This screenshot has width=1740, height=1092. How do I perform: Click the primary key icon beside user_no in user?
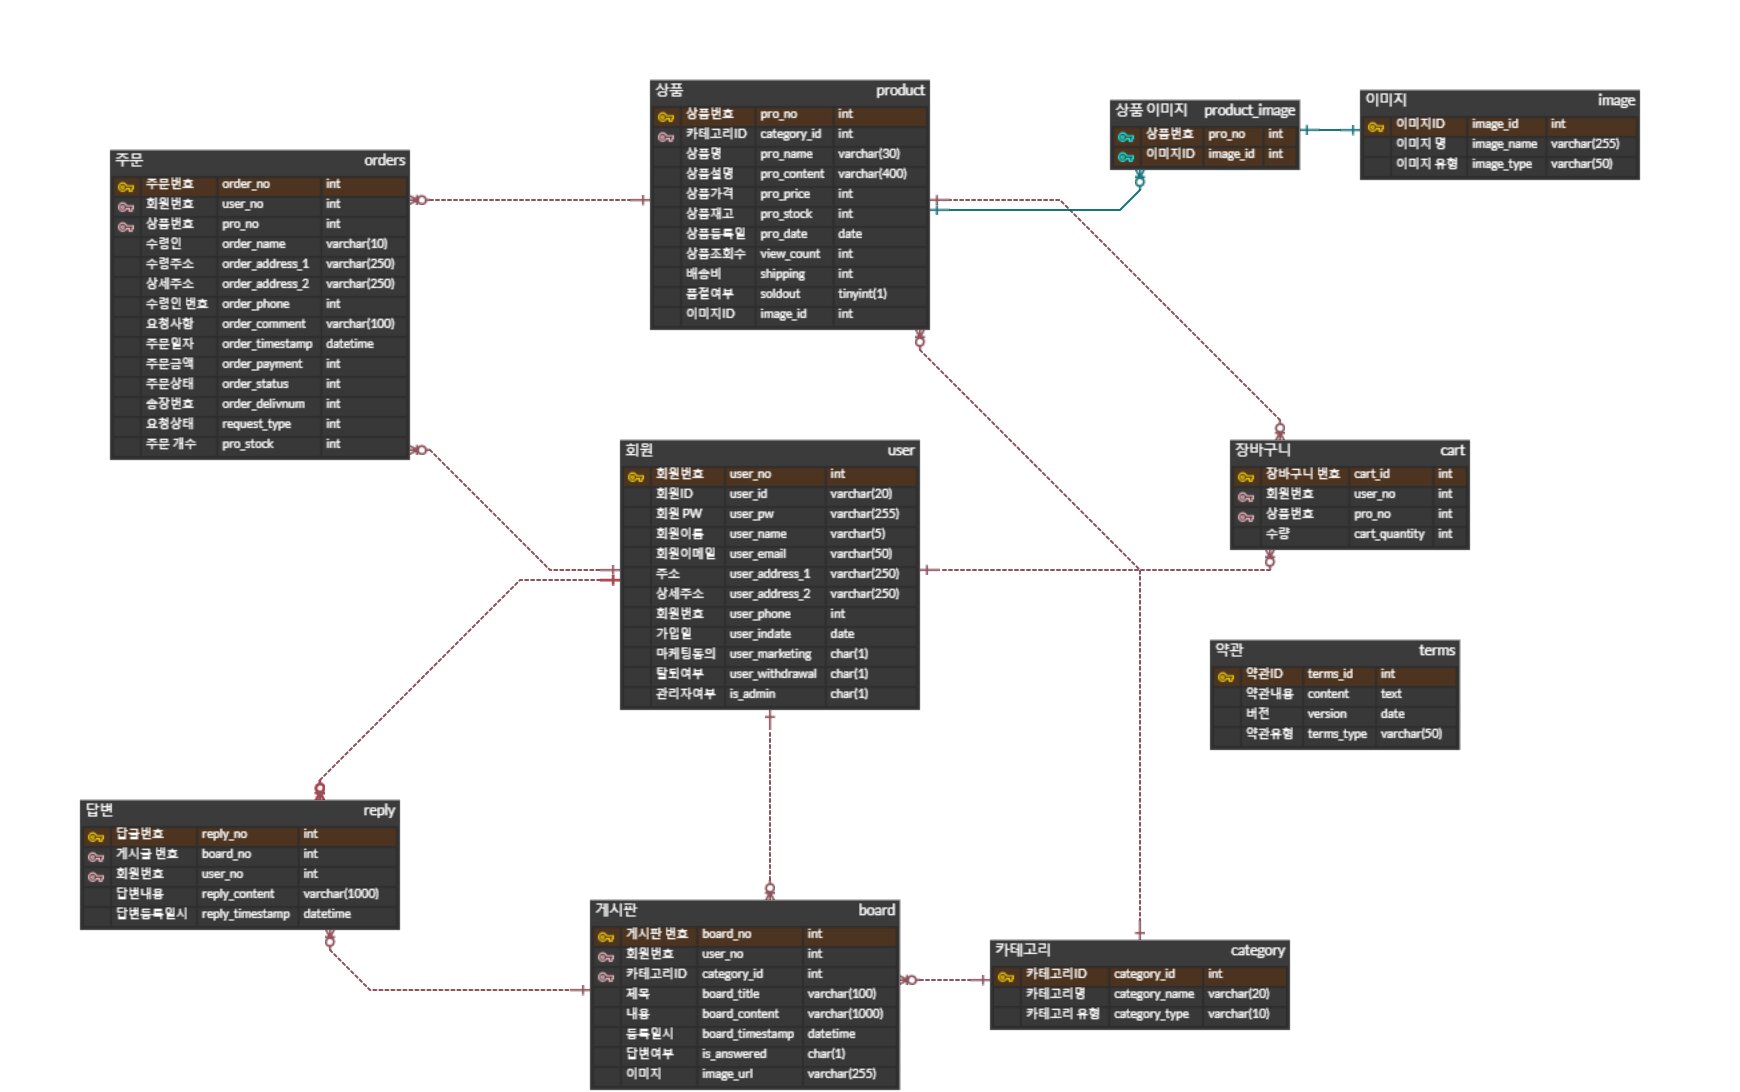(x=636, y=476)
